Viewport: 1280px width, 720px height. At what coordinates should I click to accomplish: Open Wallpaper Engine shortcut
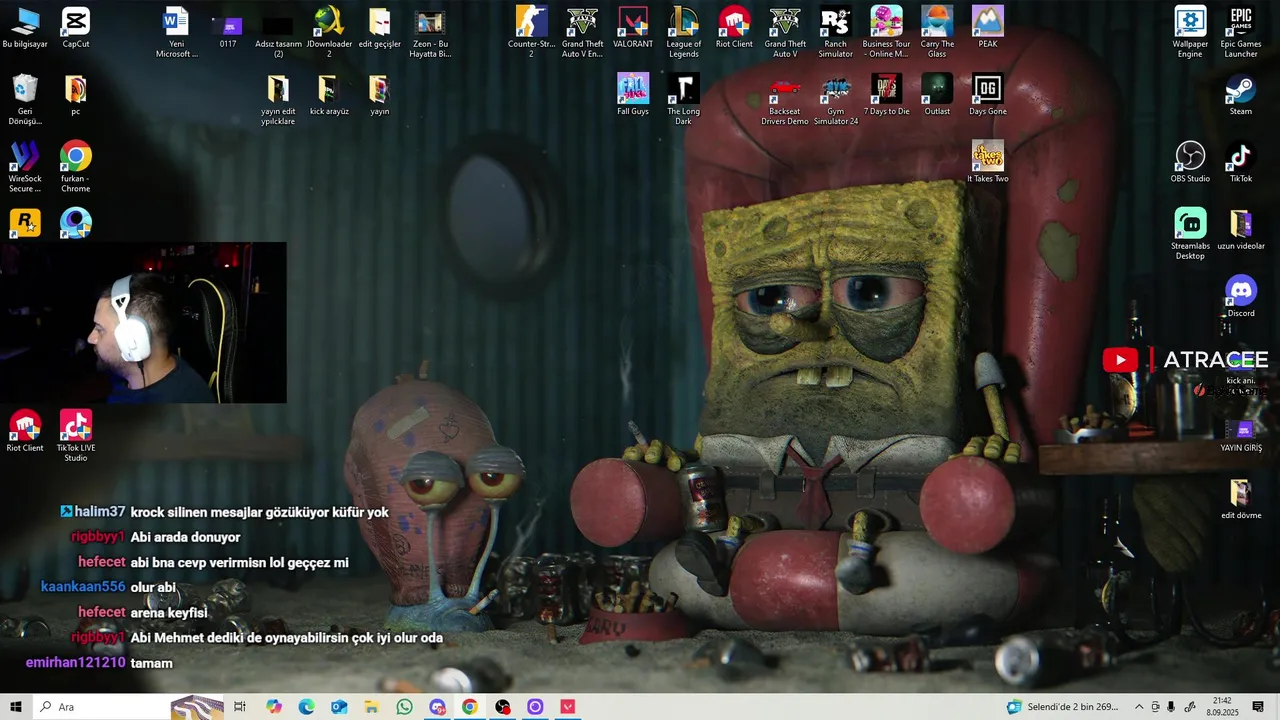pyautogui.click(x=1190, y=33)
